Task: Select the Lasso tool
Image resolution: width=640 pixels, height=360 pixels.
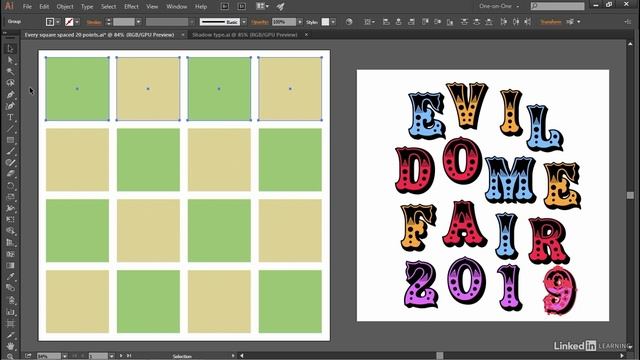Action: (10, 83)
